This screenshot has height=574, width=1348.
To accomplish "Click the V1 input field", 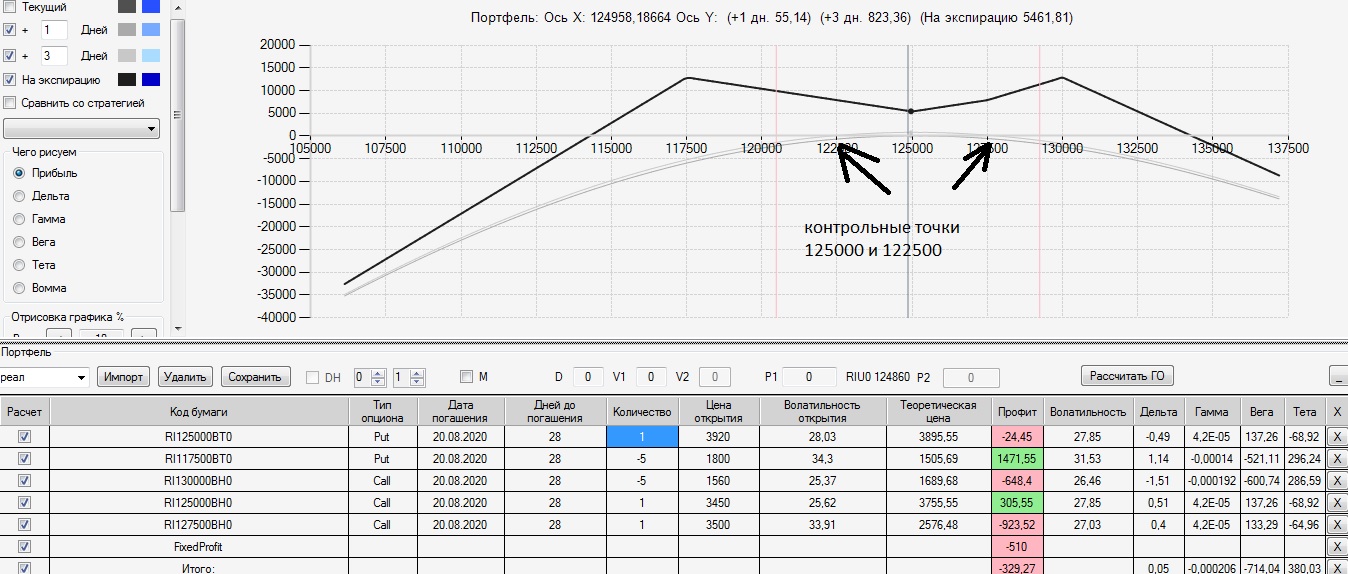I will [x=651, y=377].
